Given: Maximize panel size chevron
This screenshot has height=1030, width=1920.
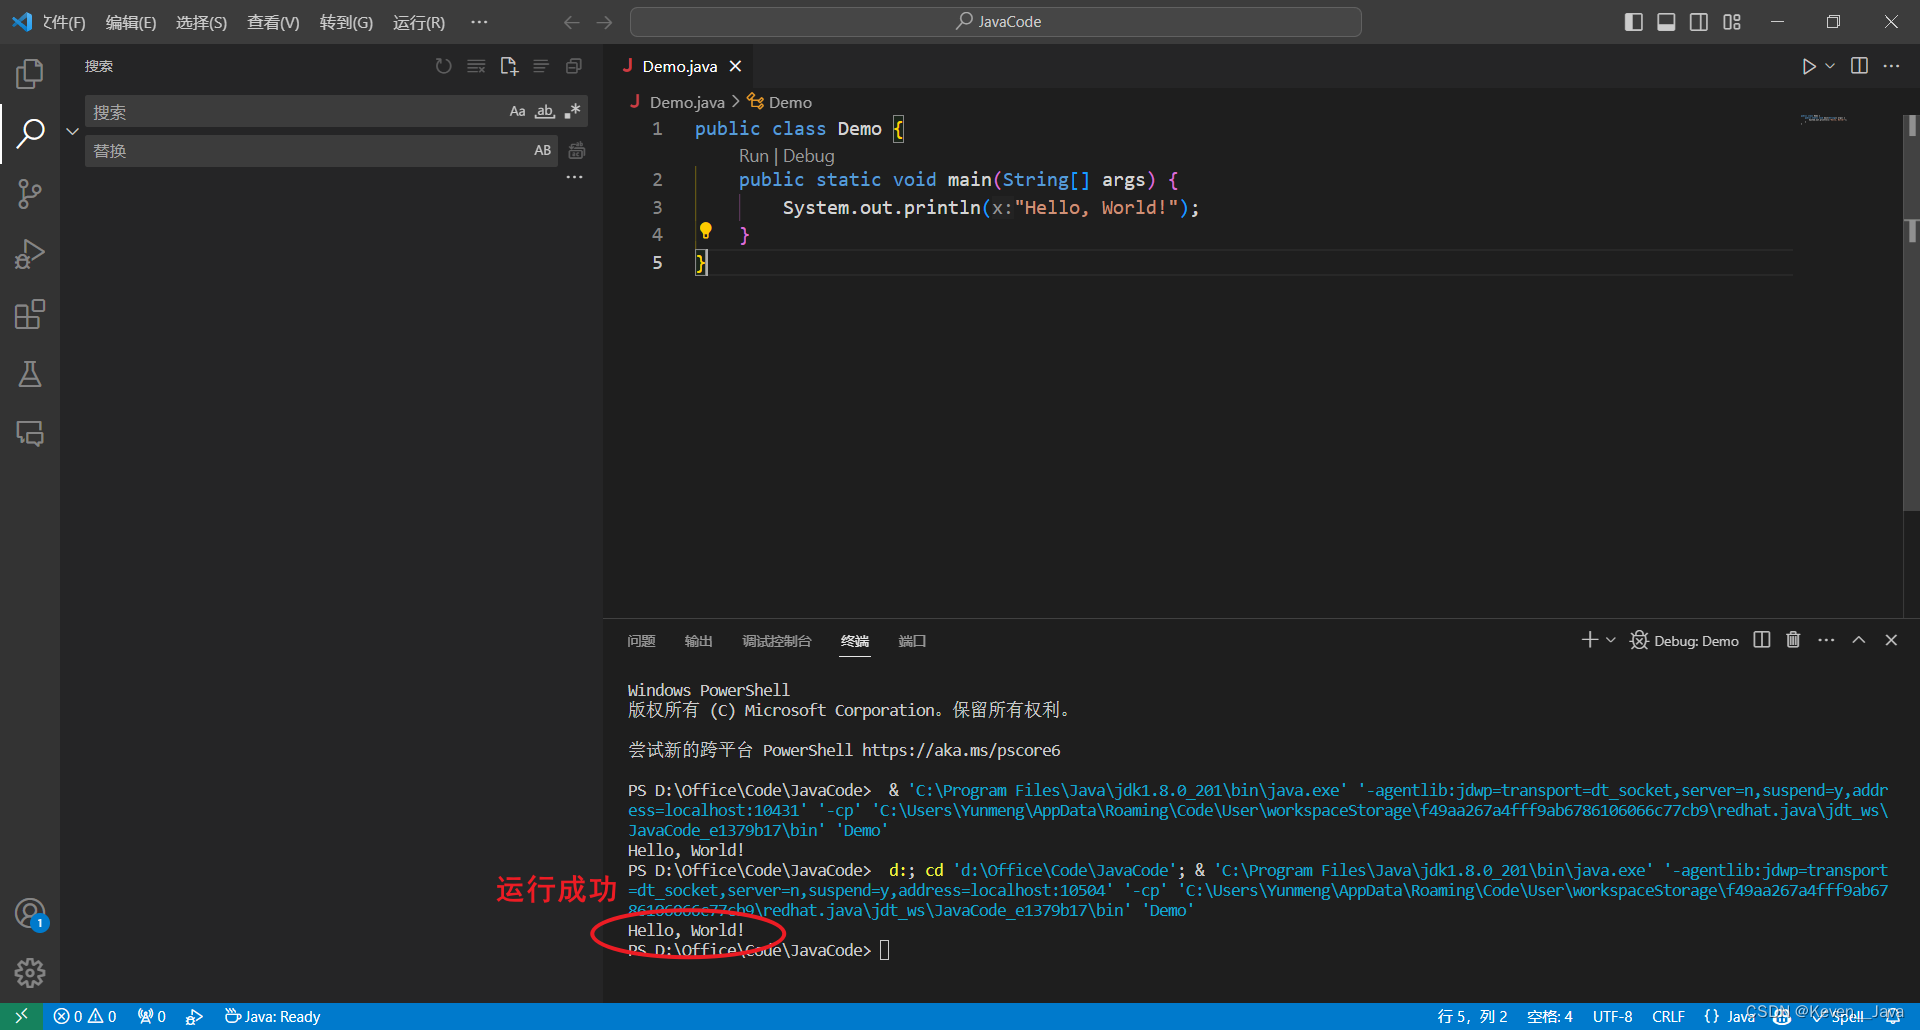Looking at the screenshot, I should coord(1858,640).
